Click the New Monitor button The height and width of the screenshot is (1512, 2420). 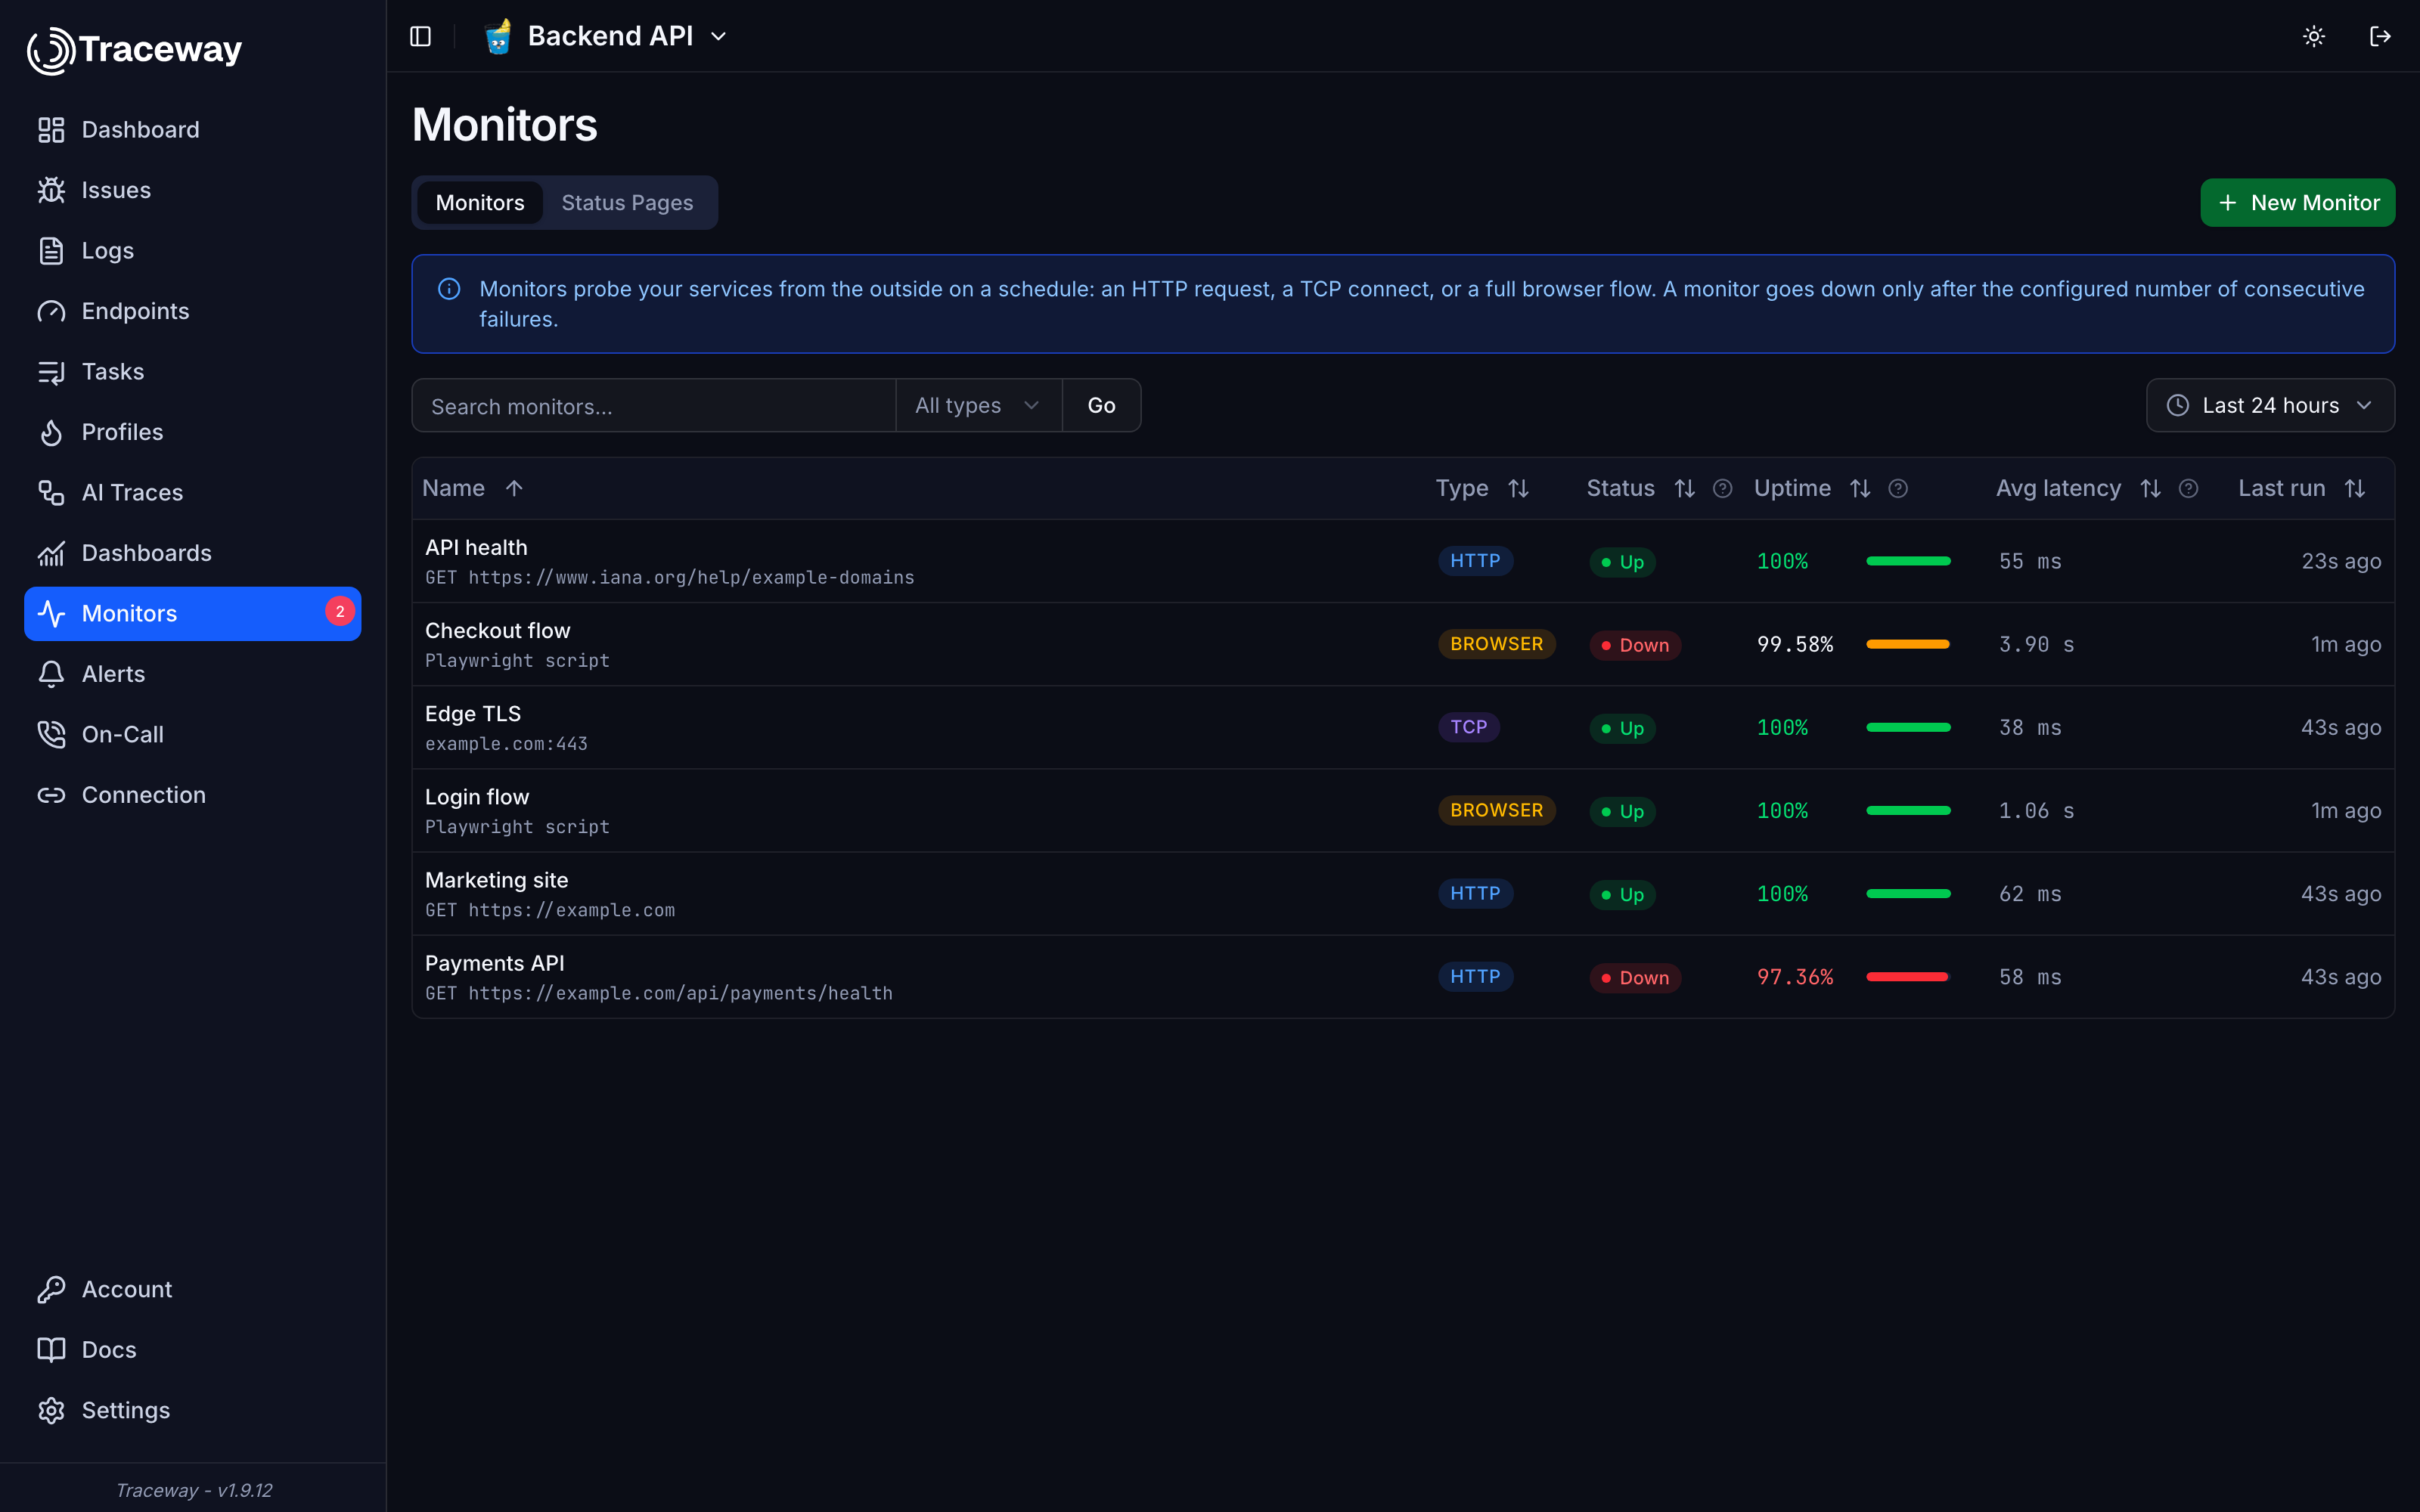[2297, 203]
